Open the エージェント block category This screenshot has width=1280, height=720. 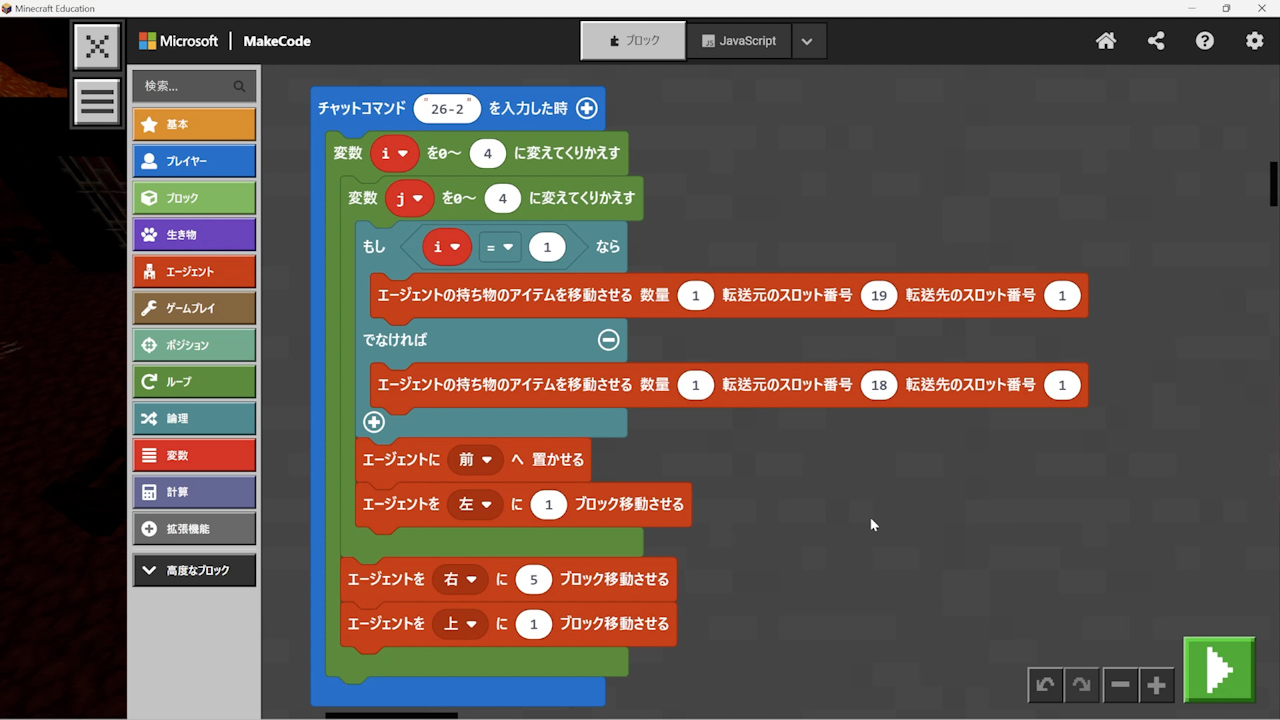tap(194, 272)
